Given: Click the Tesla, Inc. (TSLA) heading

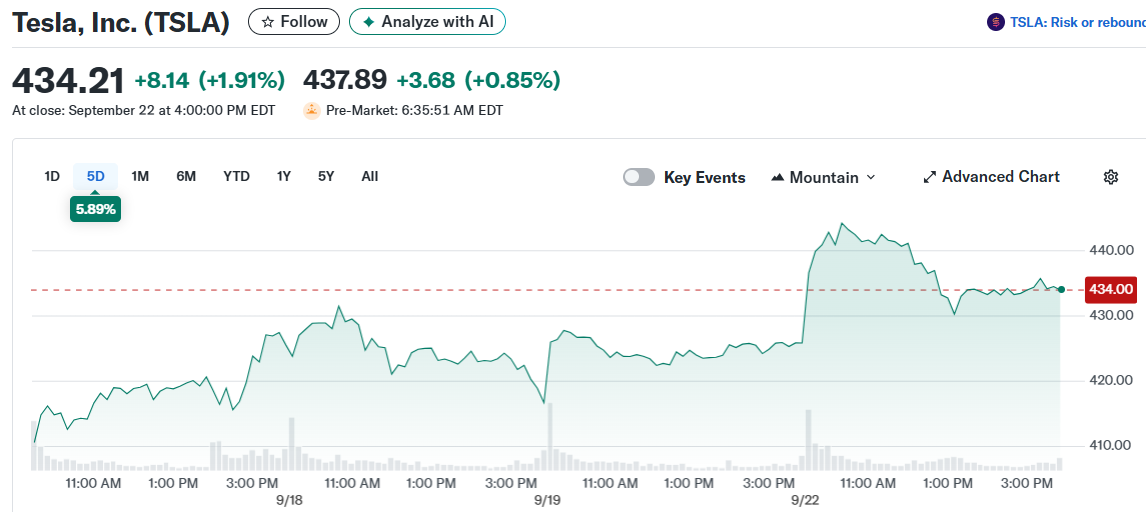Looking at the screenshot, I should coord(121,23).
